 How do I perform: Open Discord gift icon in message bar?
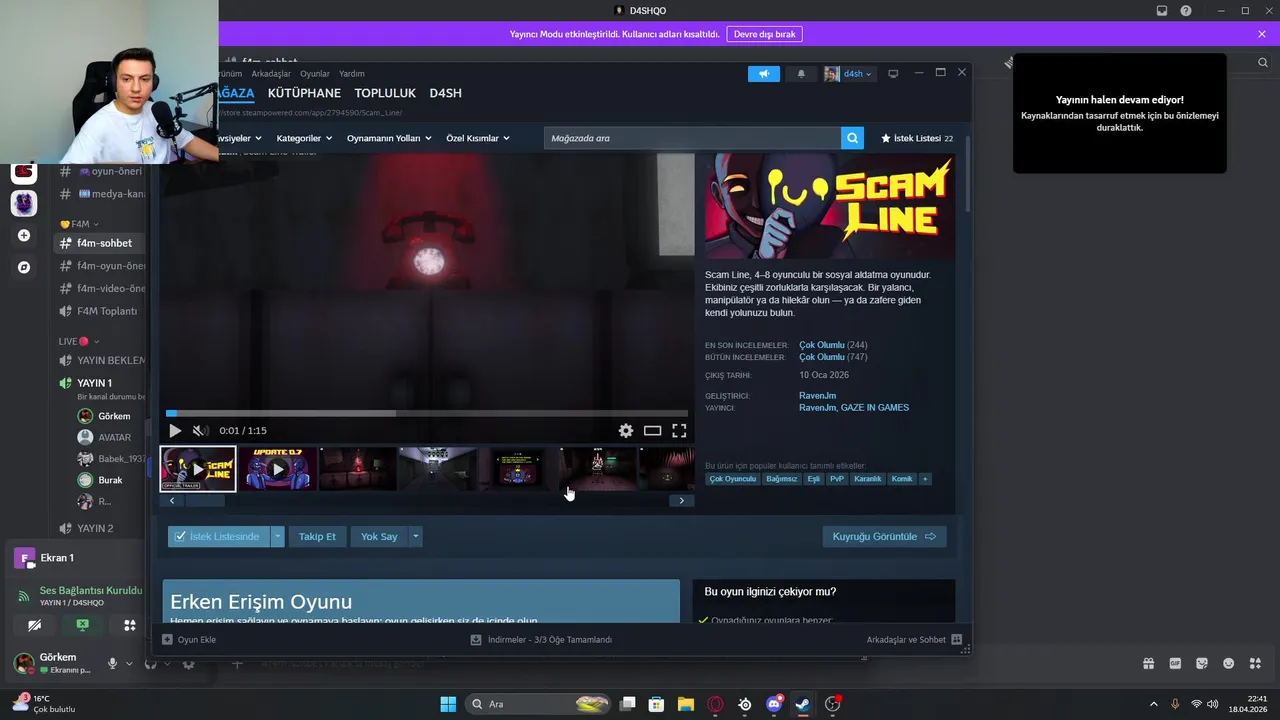coord(1149,663)
